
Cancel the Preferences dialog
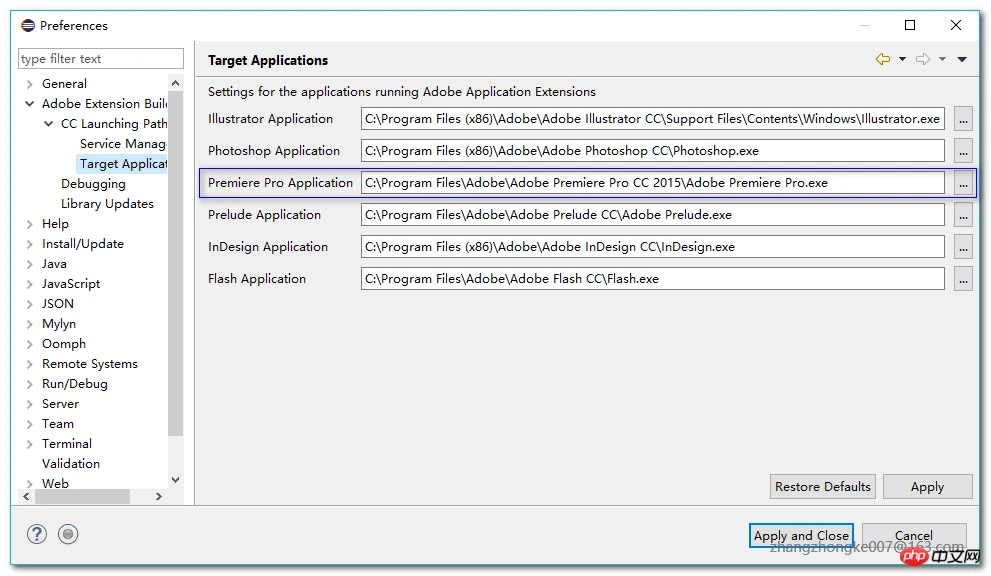914,536
